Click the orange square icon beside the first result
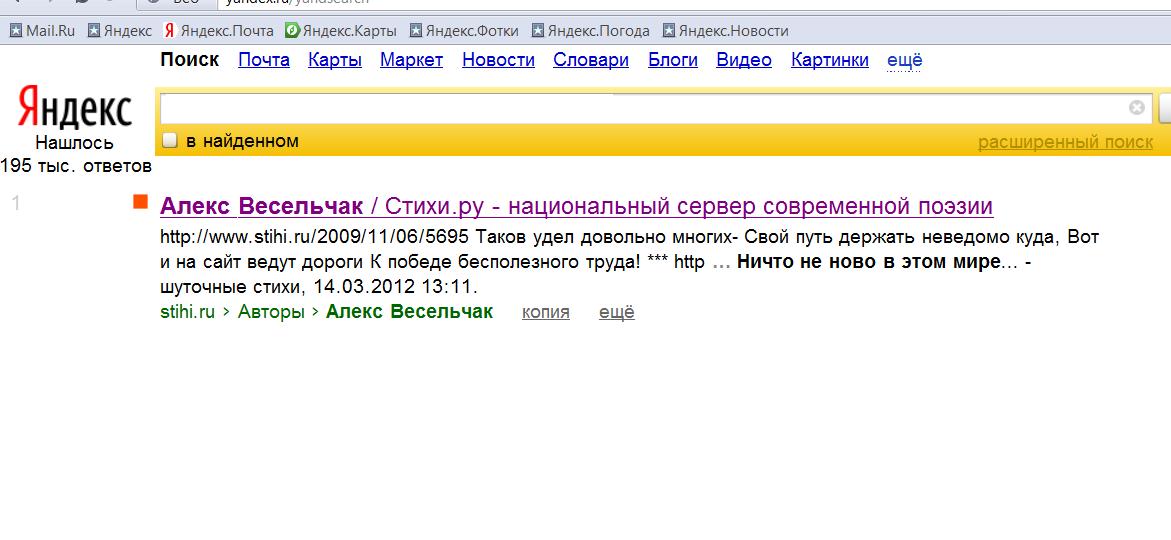Screen dimensions: 1171x540 pos(141,203)
